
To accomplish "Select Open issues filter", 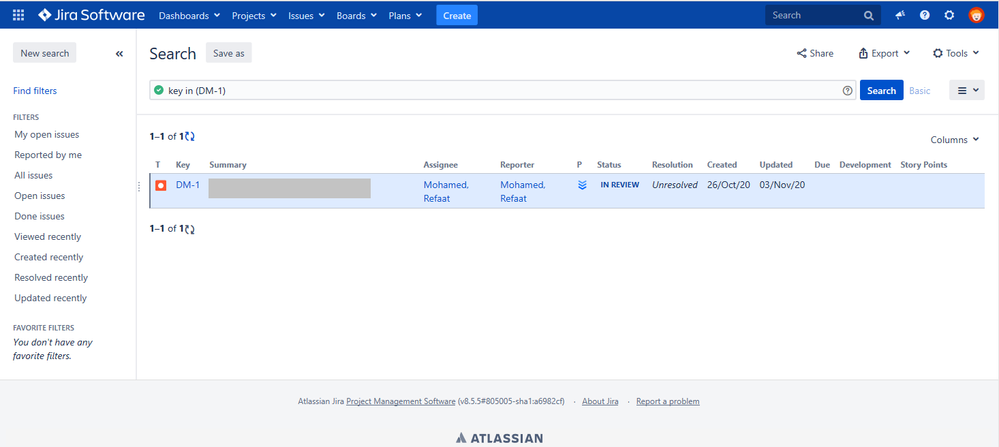I will click(40, 195).
